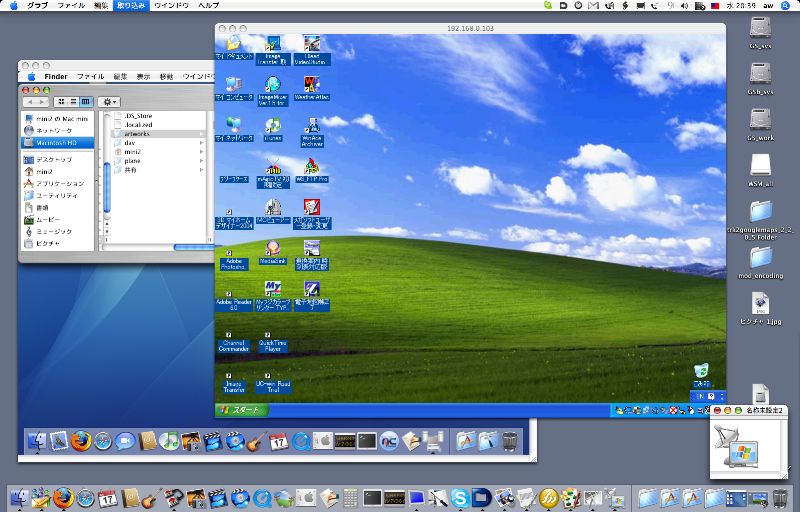Screen dimensions: 800x512
Task: Open ヘルプ menu in top menu bar
Action: [209, 6]
